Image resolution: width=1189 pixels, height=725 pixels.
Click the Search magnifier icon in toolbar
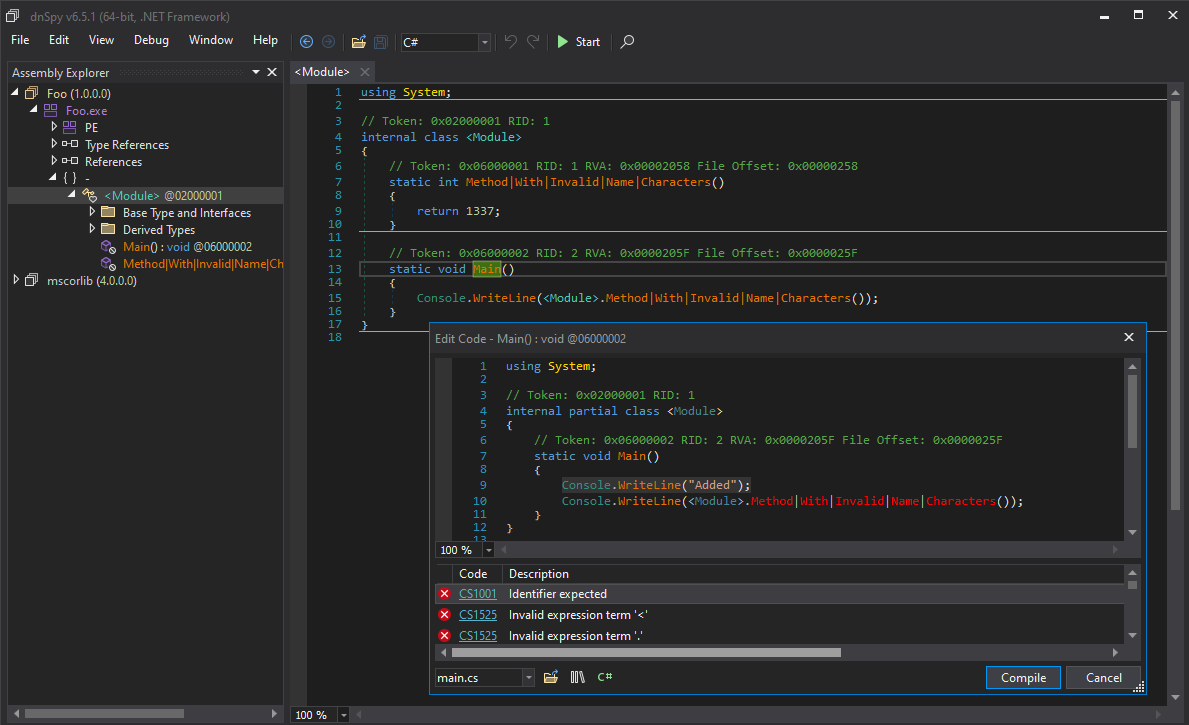(x=627, y=42)
